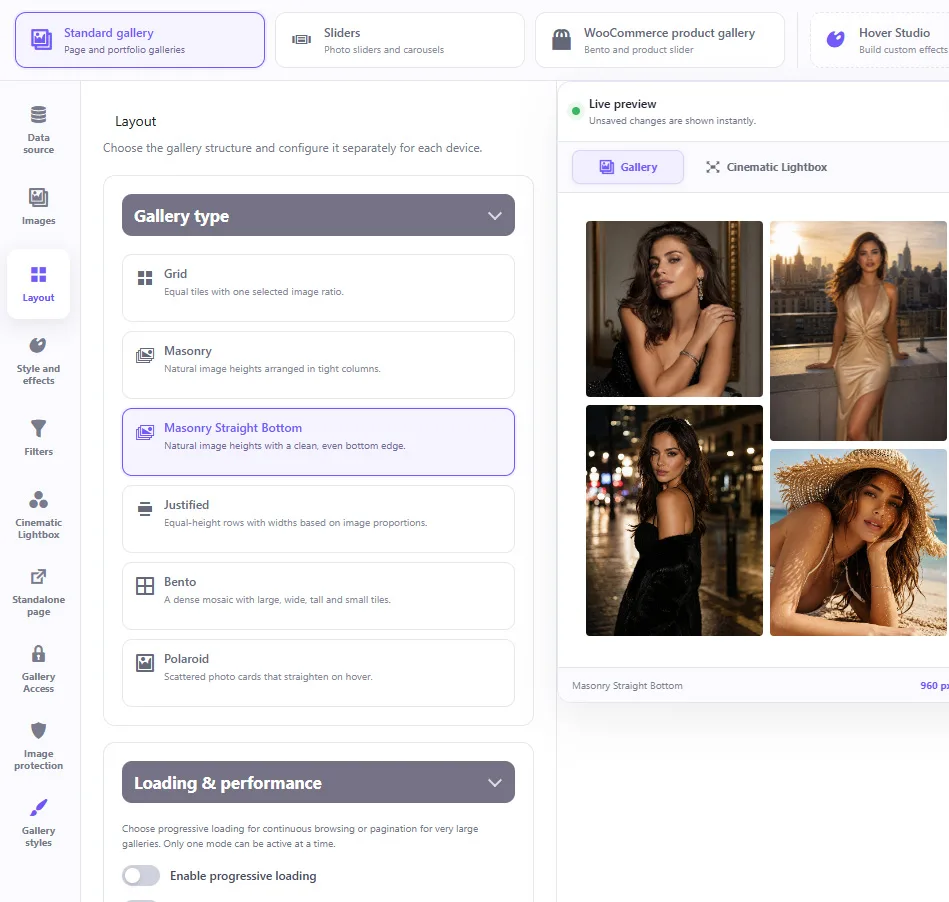Toggle Enable progressive loading switch

(141, 875)
